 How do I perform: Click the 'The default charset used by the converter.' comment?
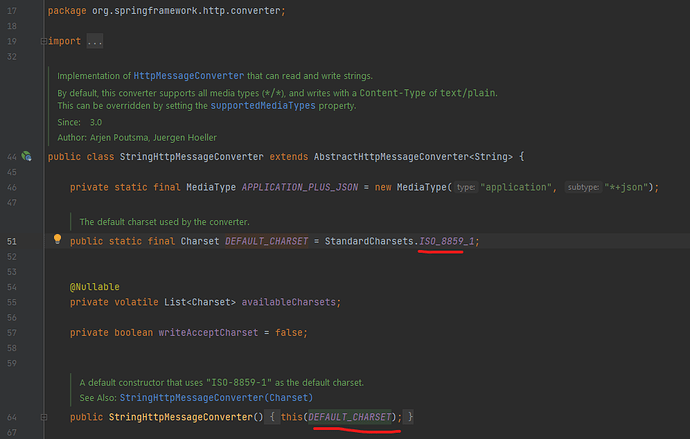[164, 222]
